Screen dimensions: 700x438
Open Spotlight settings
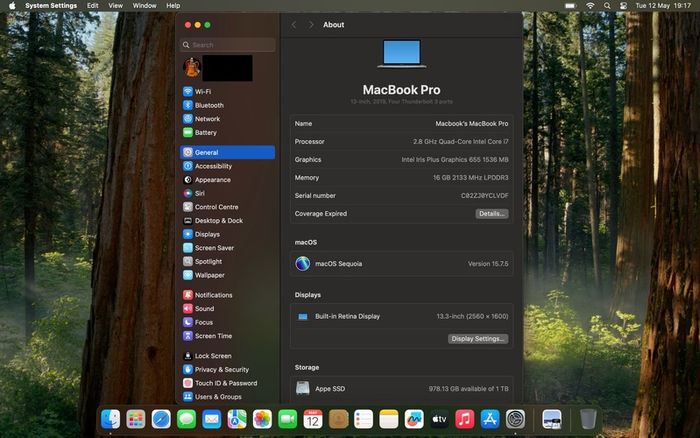click(228, 262)
